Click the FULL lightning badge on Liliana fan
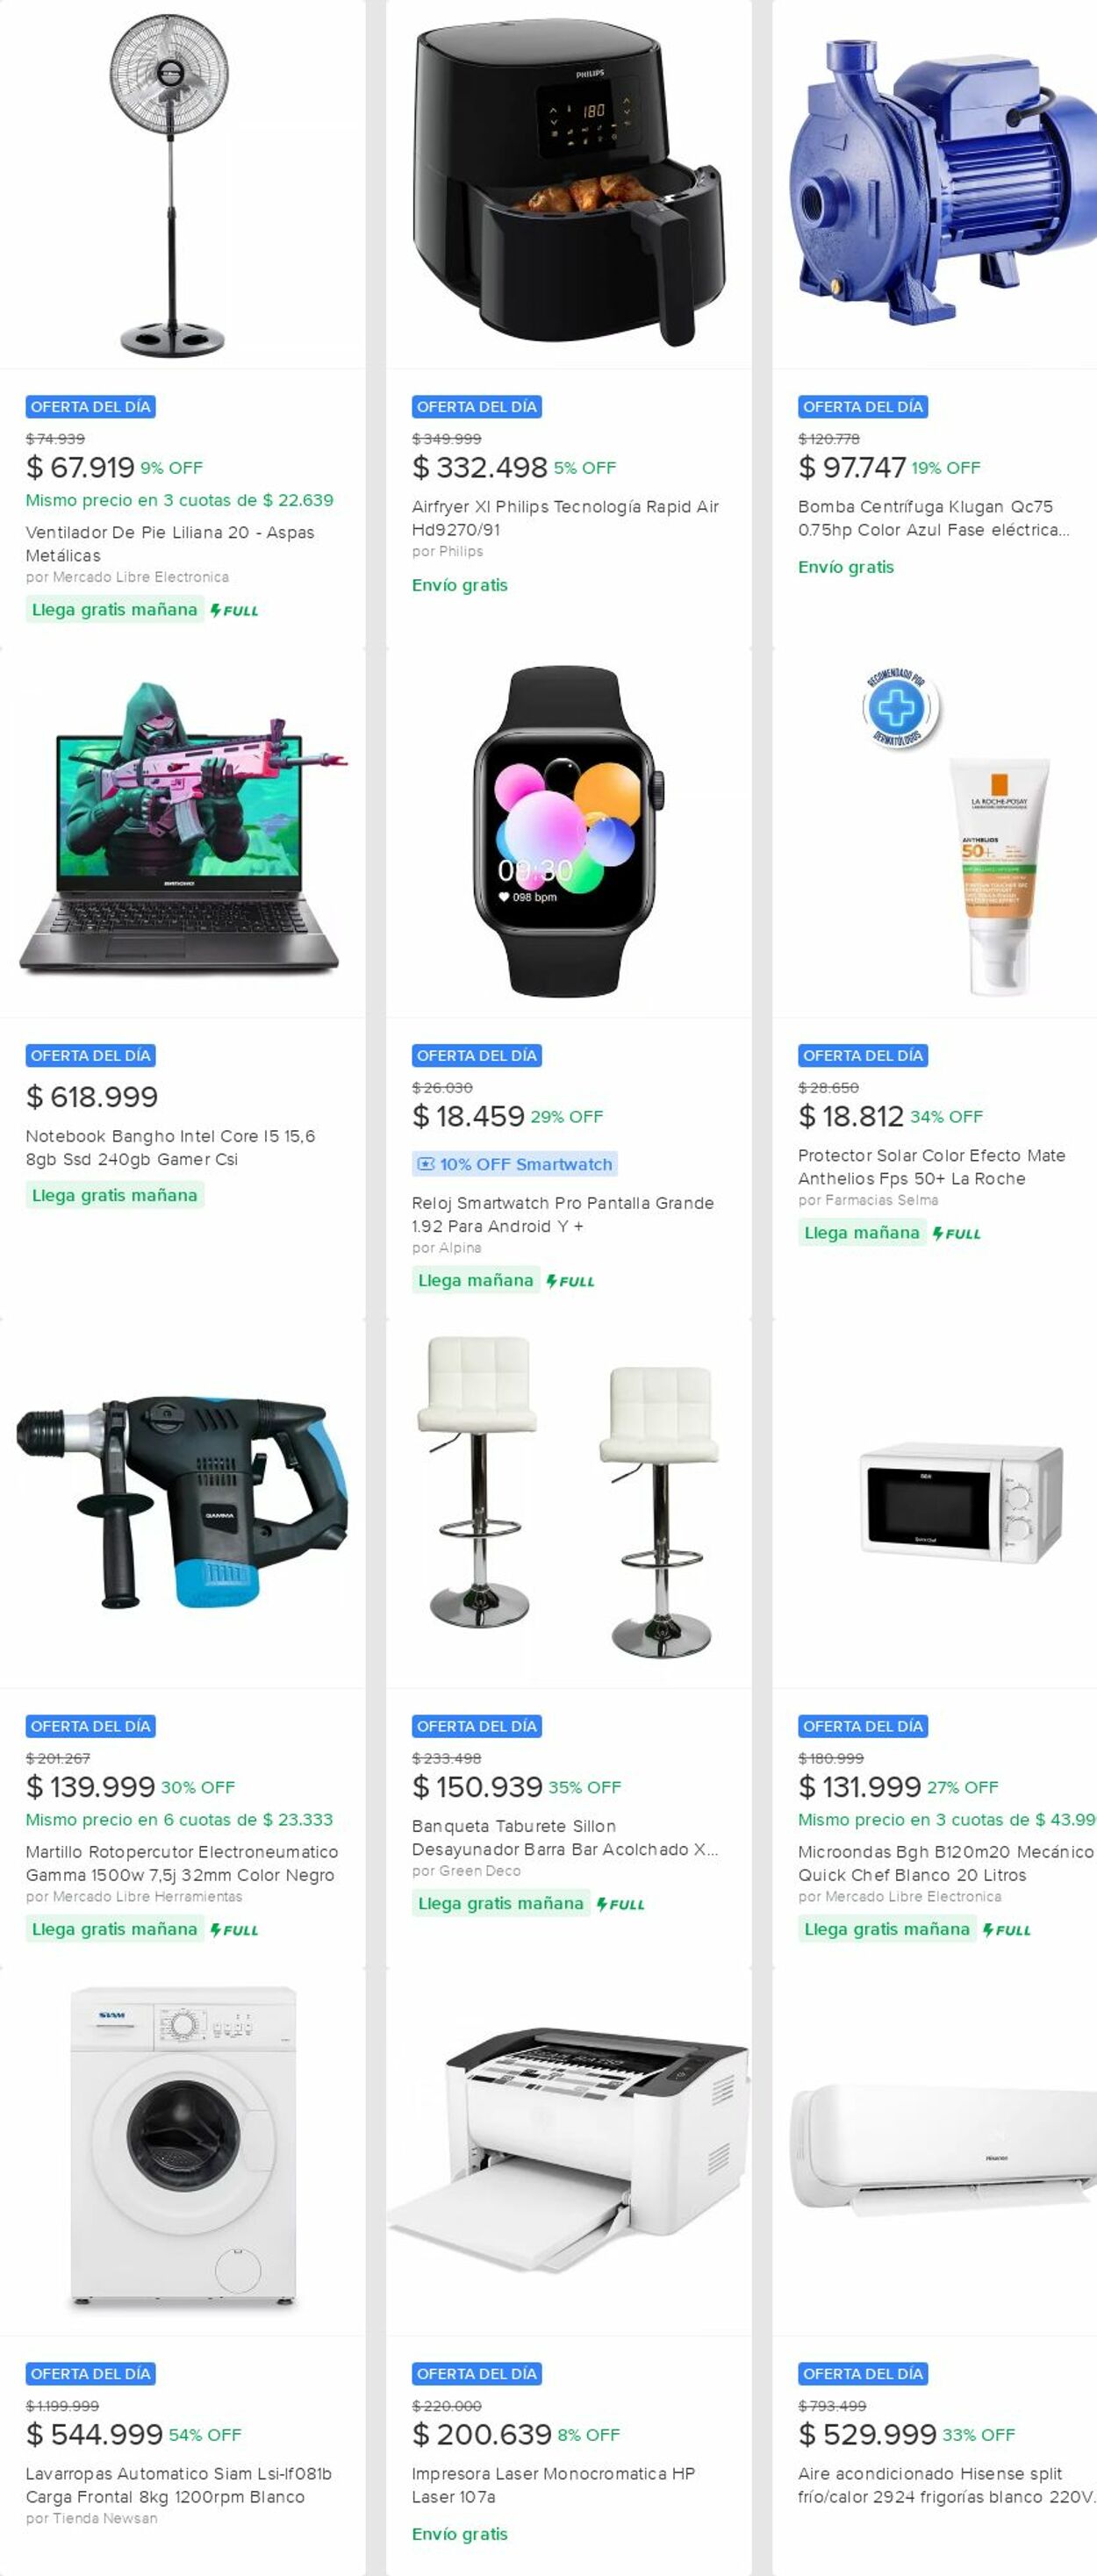Viewport: 1097px width, 2576px height. click(x=234, y=610)
